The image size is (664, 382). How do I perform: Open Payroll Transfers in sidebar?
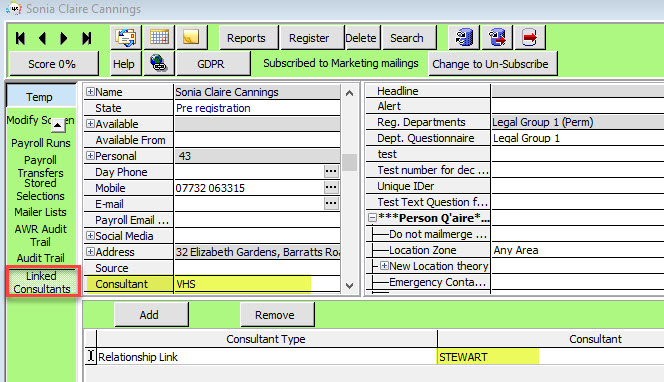pyautogui.click(x=41, y=166)
